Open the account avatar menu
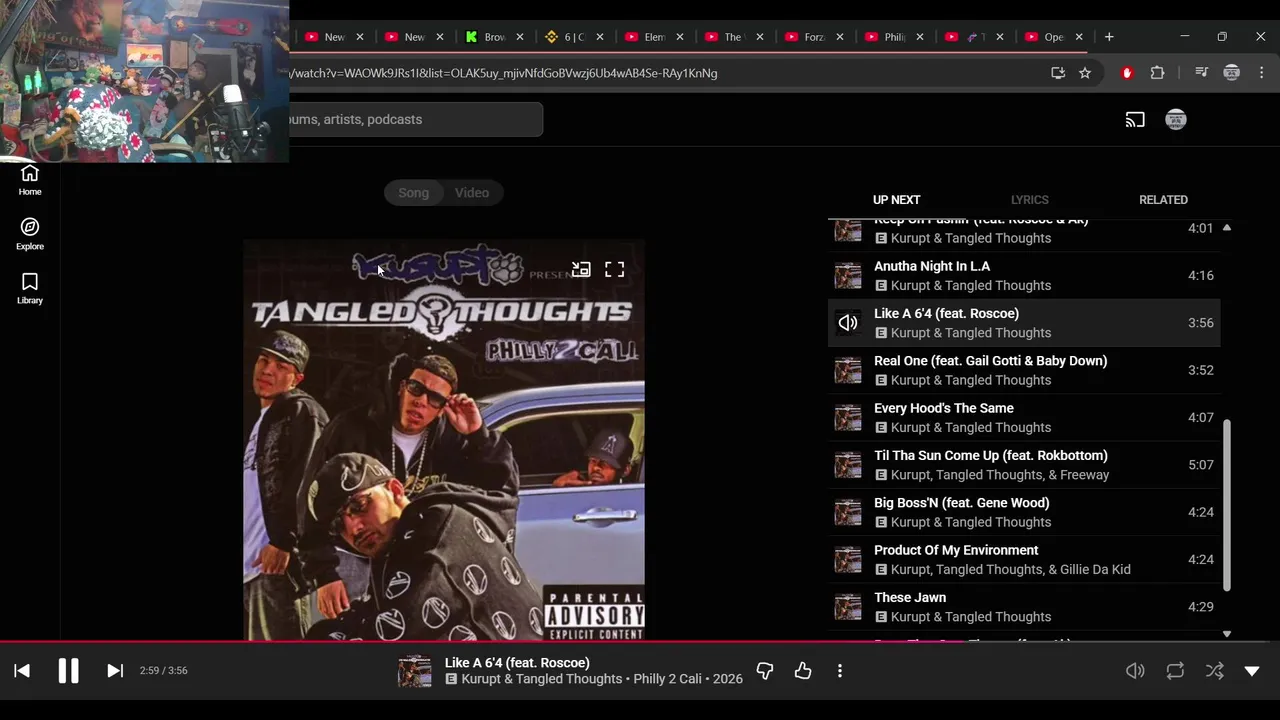1280x720 pixels. [1176, 120]
